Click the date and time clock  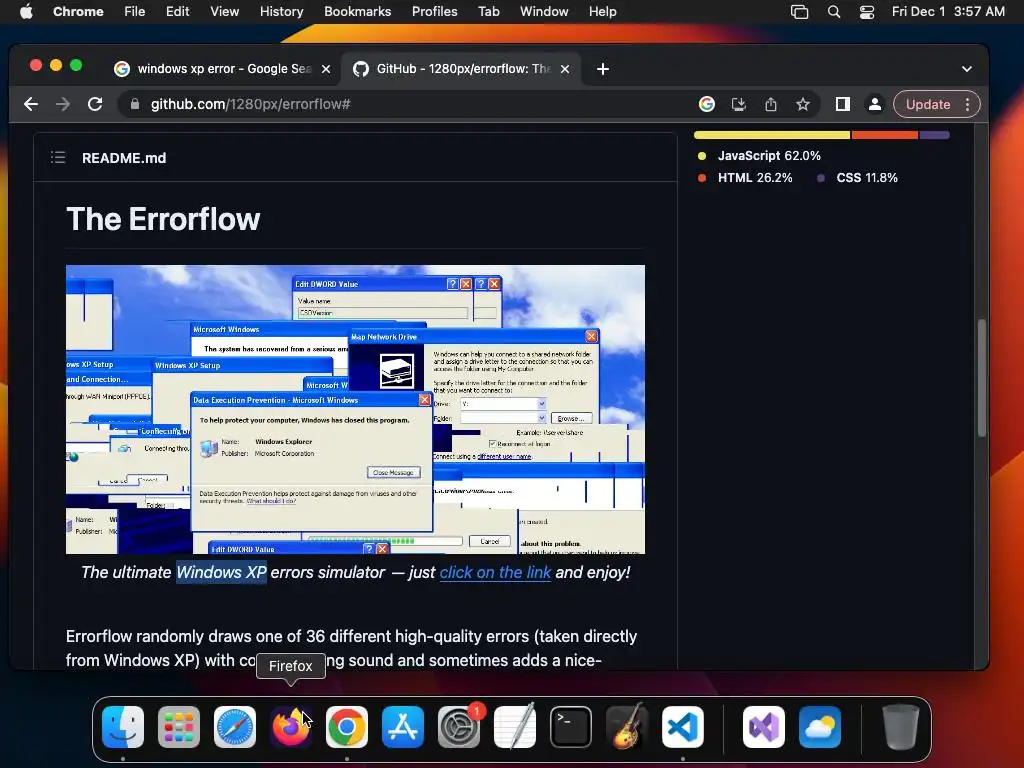[x=948, y=12]
